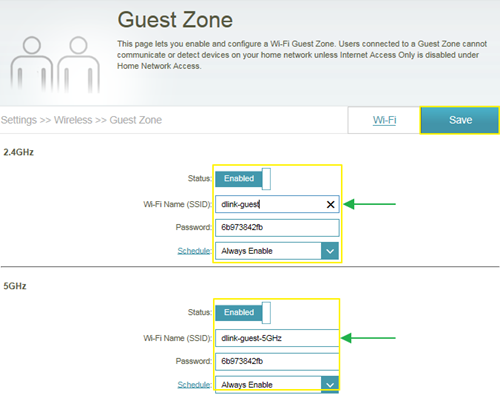Click the 5GHz Schedule dropdown chevron icon
The width and height of the screenshot is (500, 395).
point(330,385)
